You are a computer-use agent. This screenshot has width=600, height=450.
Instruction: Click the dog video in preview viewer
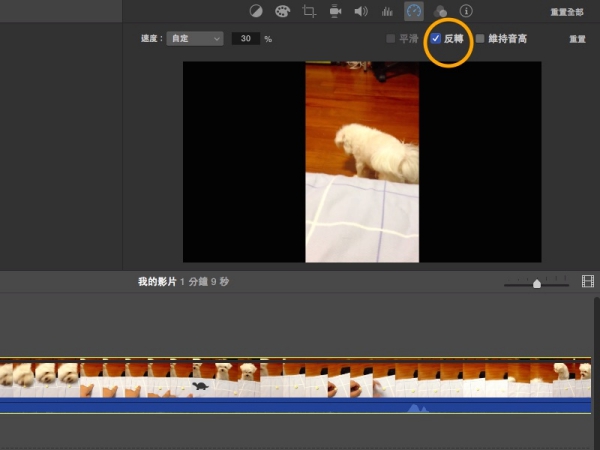click(362, 162)
